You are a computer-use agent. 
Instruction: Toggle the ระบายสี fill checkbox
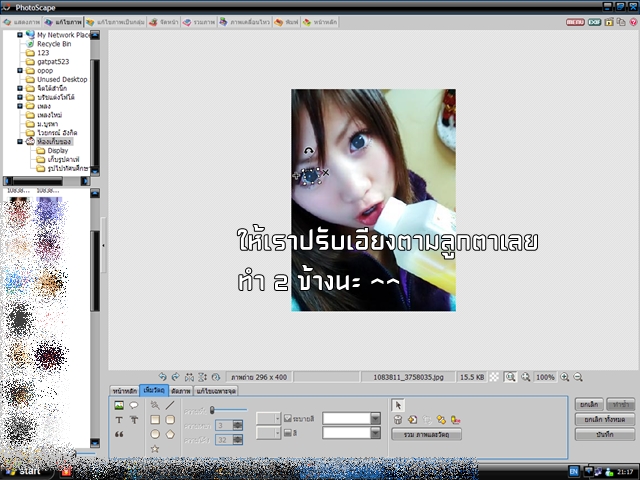point(288,418)
